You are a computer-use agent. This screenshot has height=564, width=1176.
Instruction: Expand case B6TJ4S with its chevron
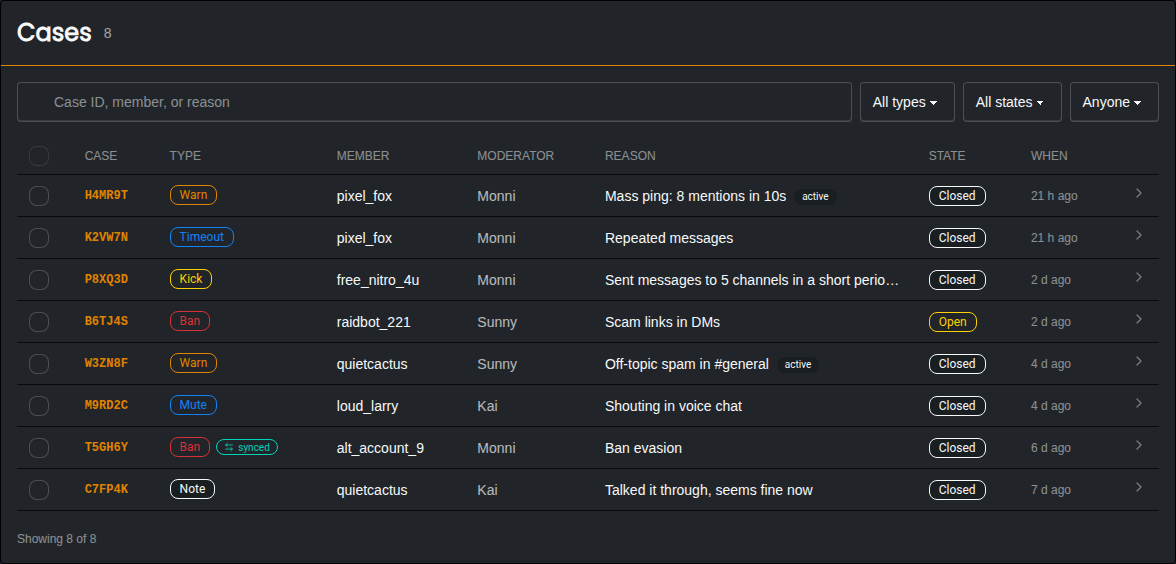pyautogui.click(x=1138, y=320)
